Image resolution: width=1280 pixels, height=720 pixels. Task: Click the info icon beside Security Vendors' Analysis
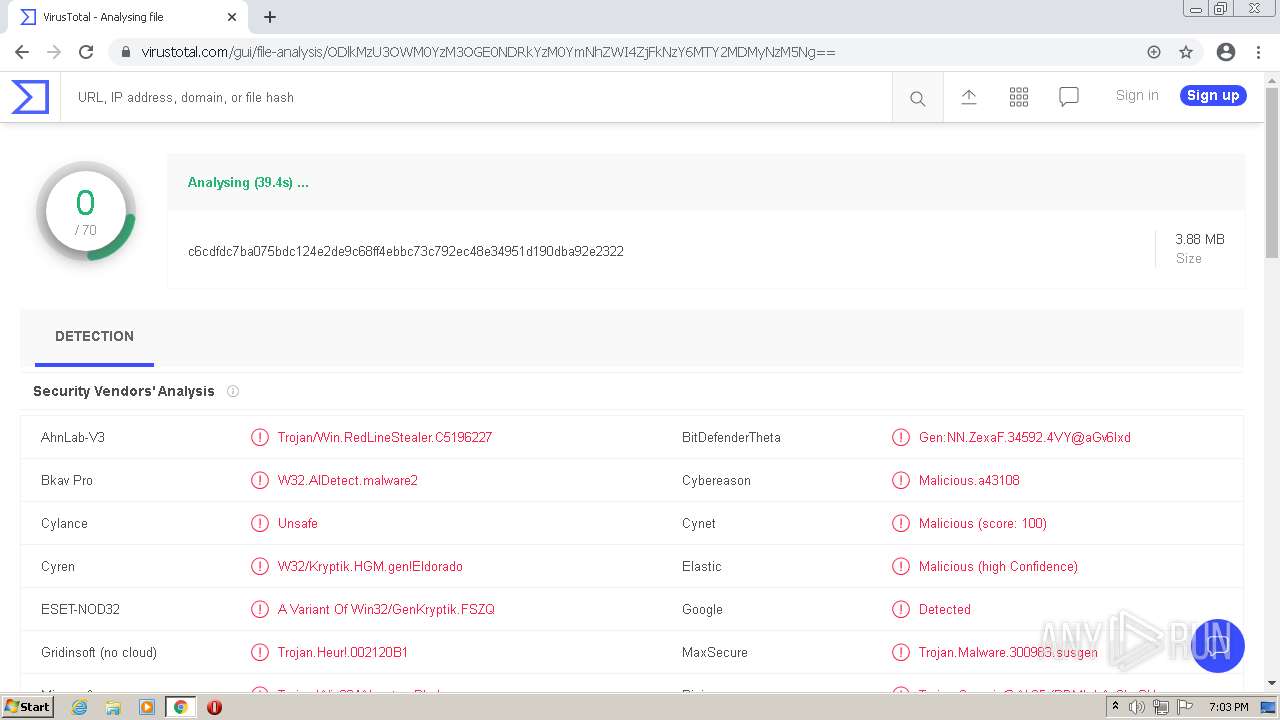click(x=233, y=391)
